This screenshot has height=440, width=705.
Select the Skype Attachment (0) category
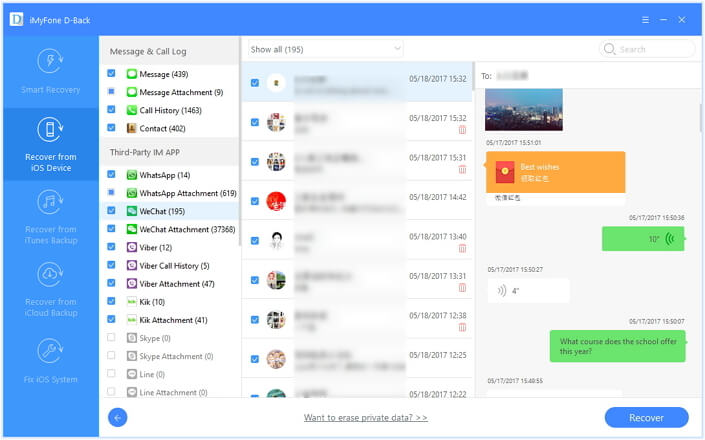(169, 356)
